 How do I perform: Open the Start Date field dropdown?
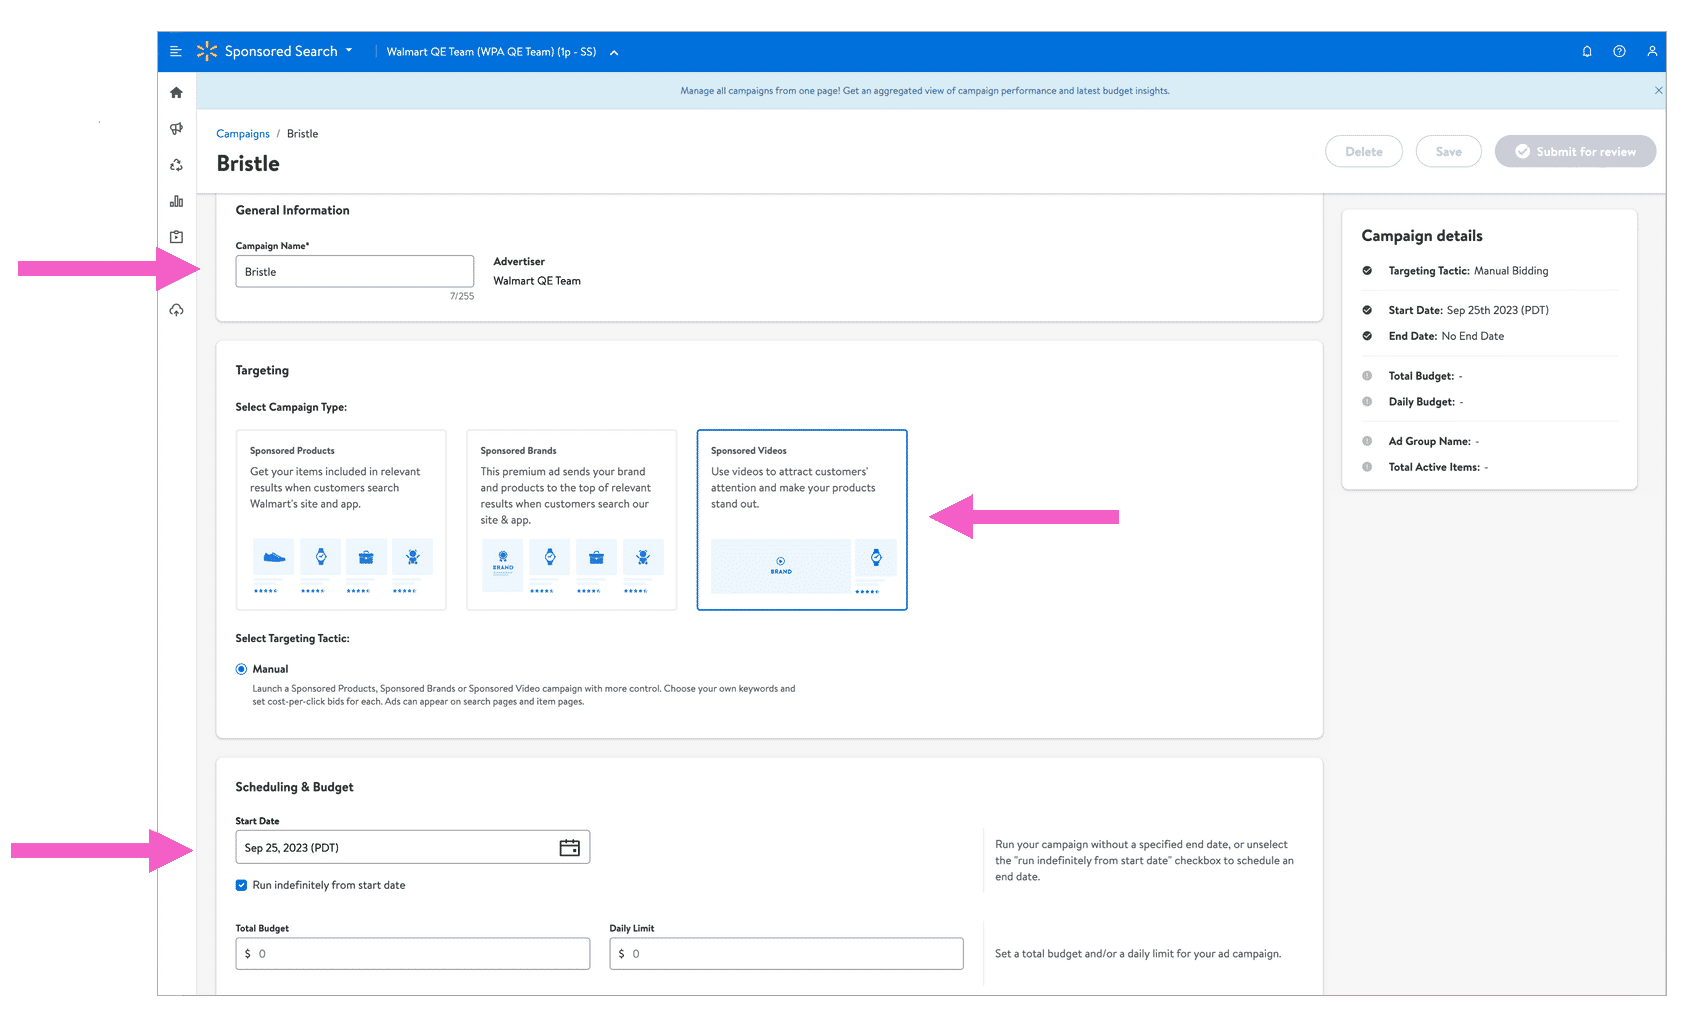(x=400, y=848)
